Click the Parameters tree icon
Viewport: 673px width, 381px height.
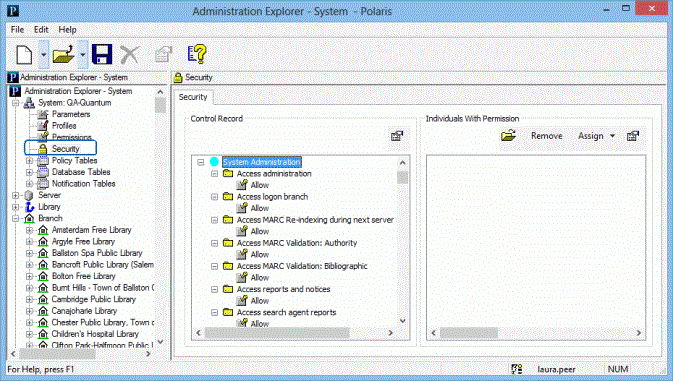[x=42, y=114]
